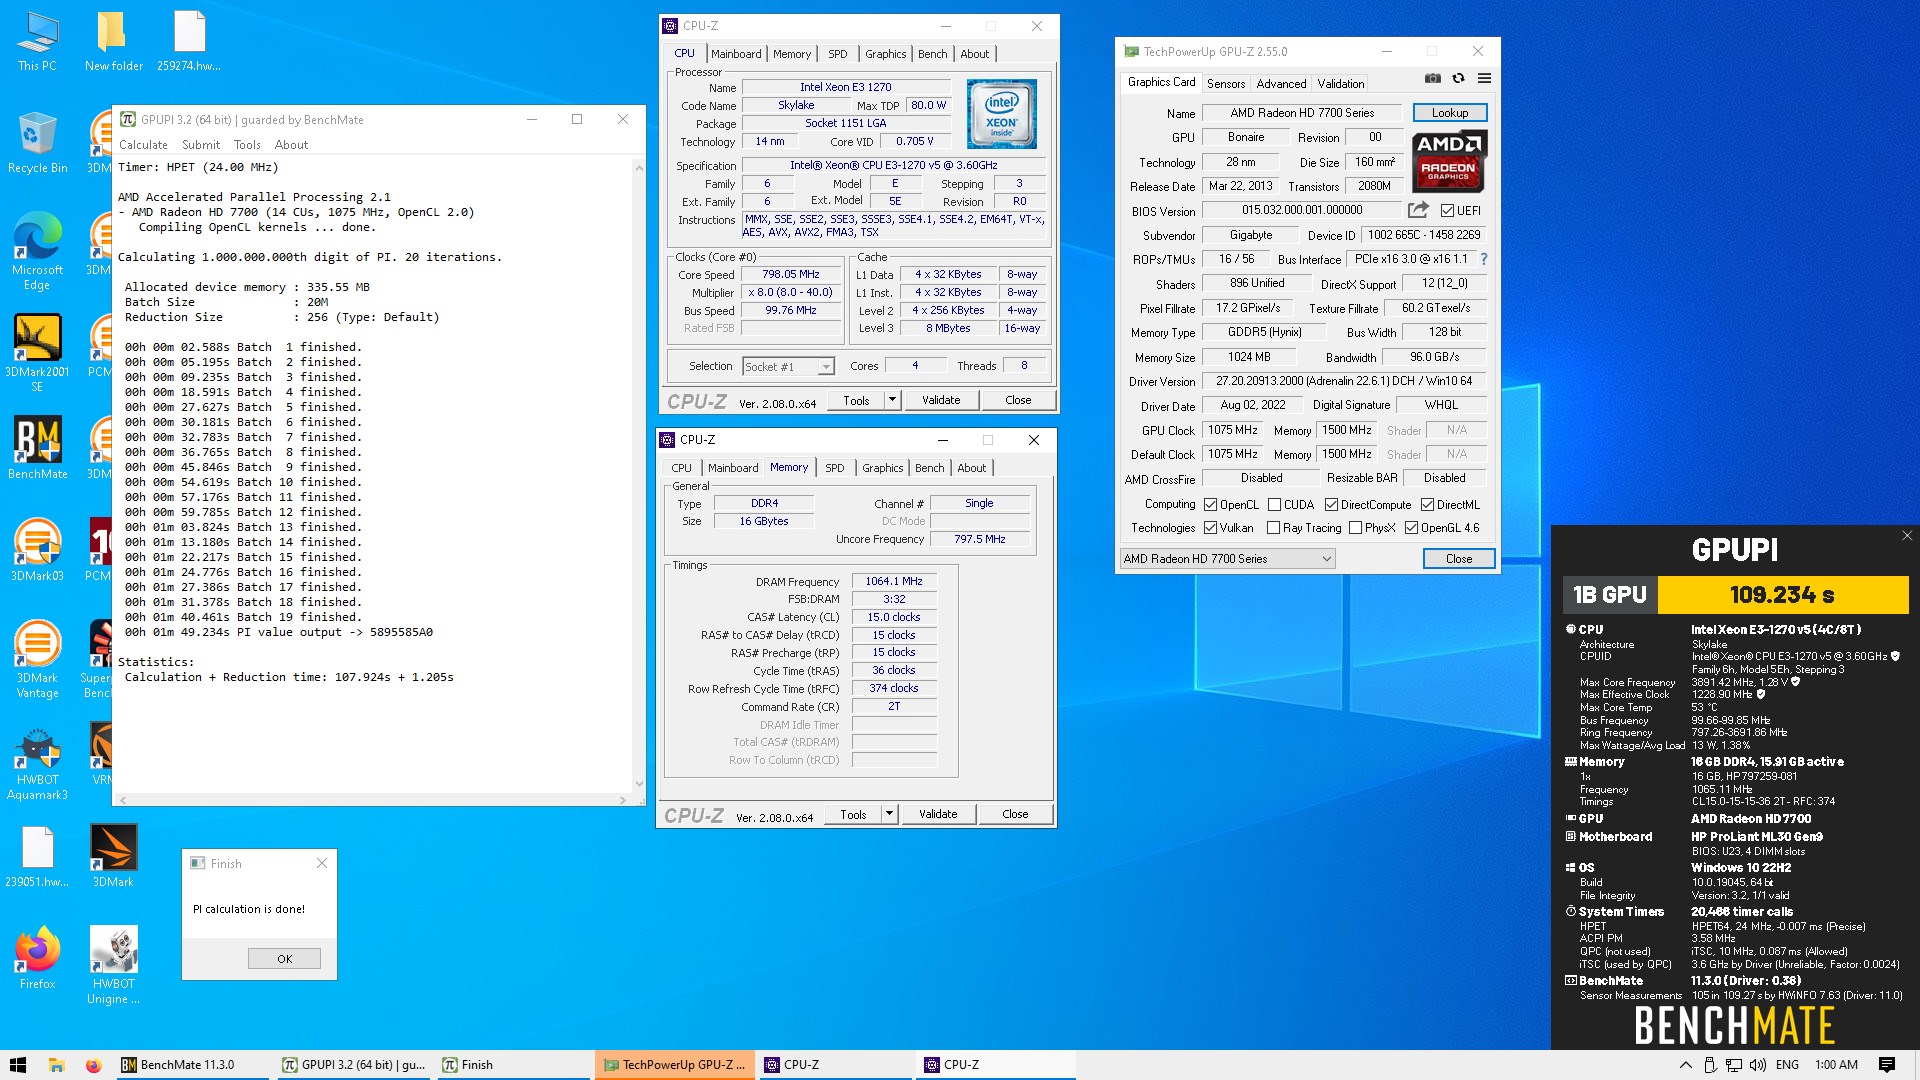Open This PC desktop icon
The image size is (1920, 1080).
(37, 42)
